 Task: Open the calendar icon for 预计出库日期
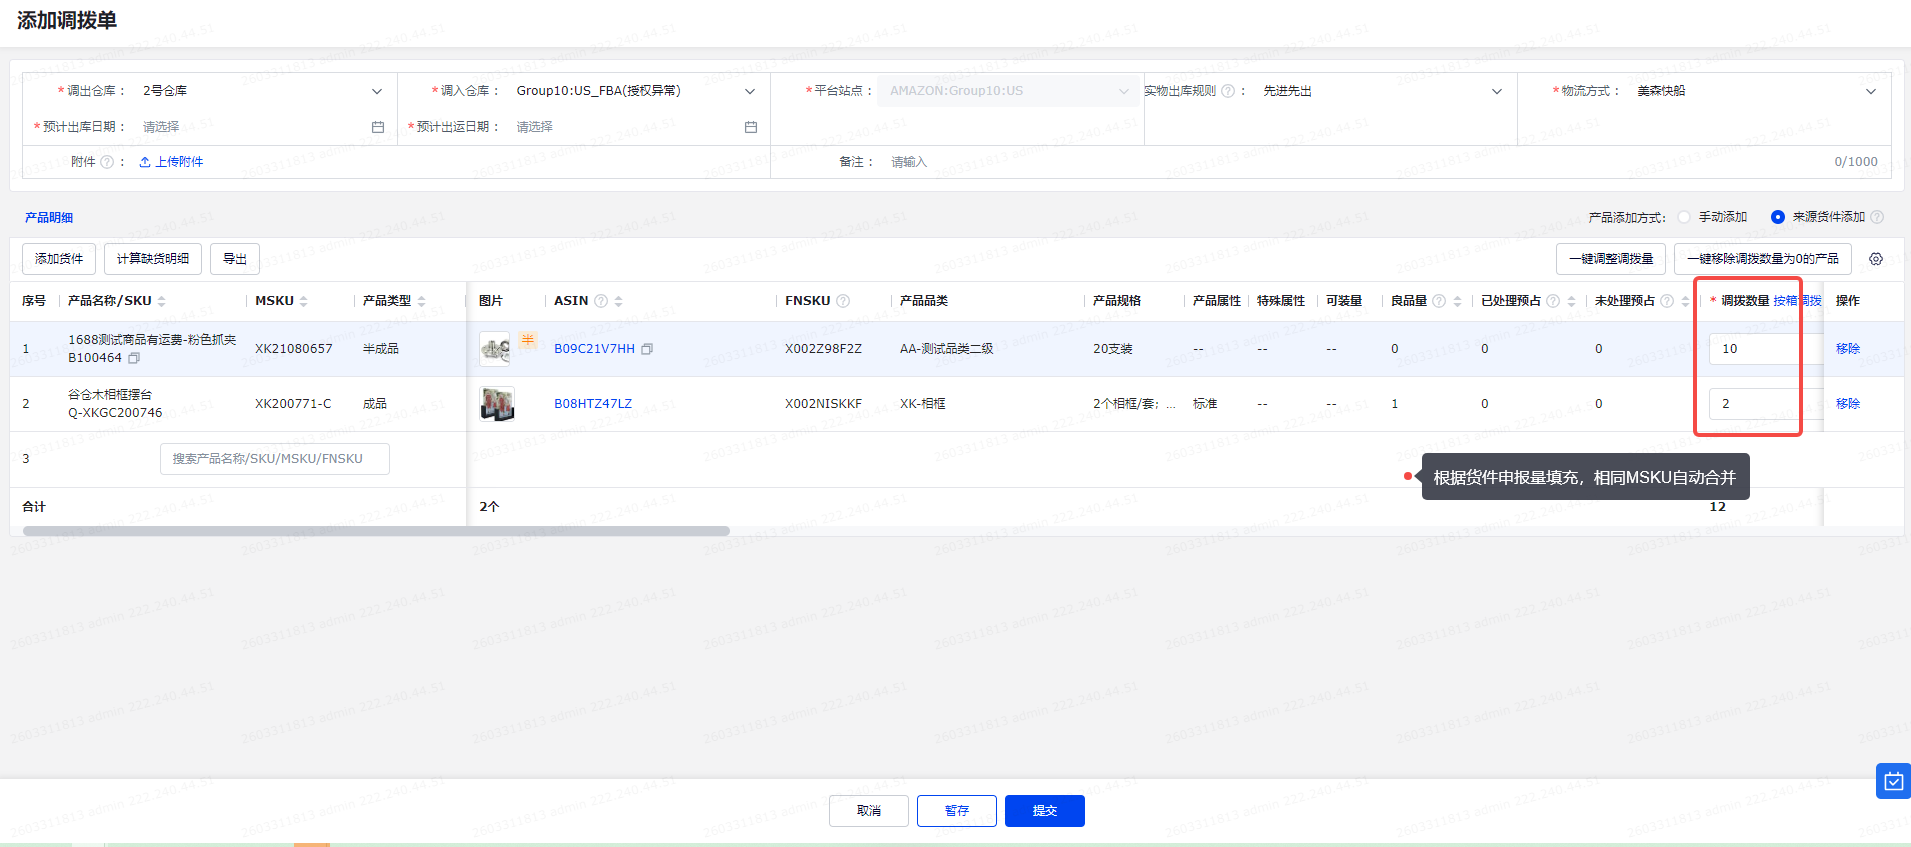click(378, 127)
